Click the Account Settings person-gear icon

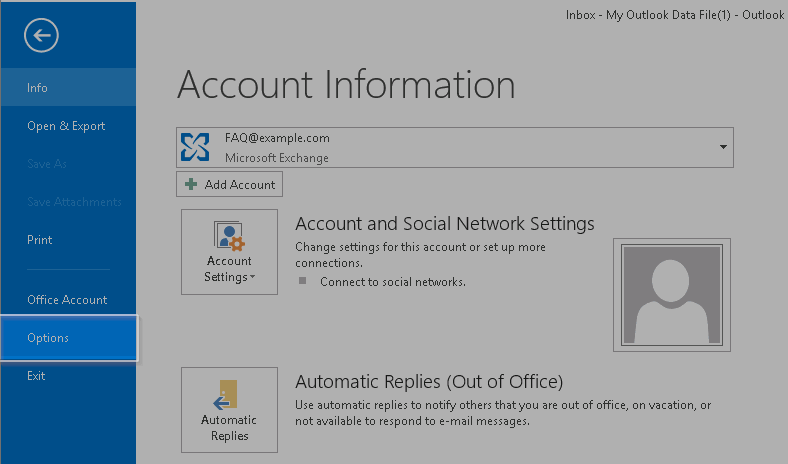[x=229, y=236]
